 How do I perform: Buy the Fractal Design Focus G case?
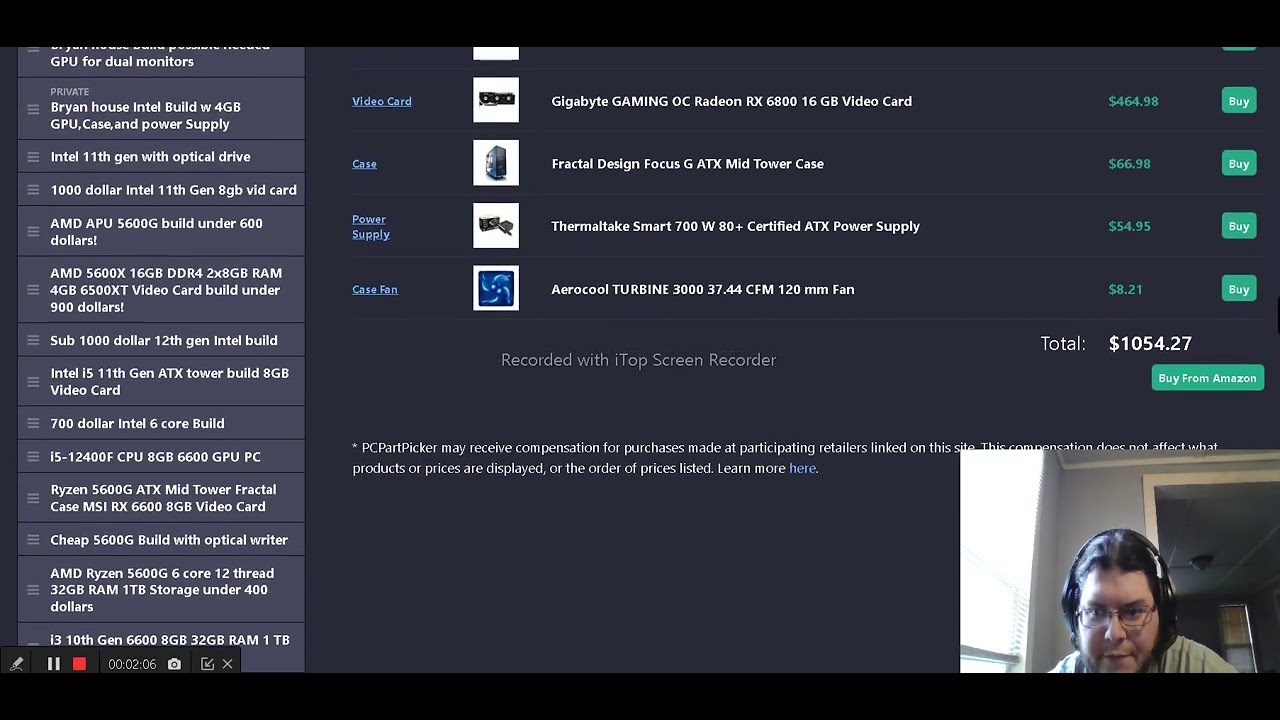coord(1239,163)
